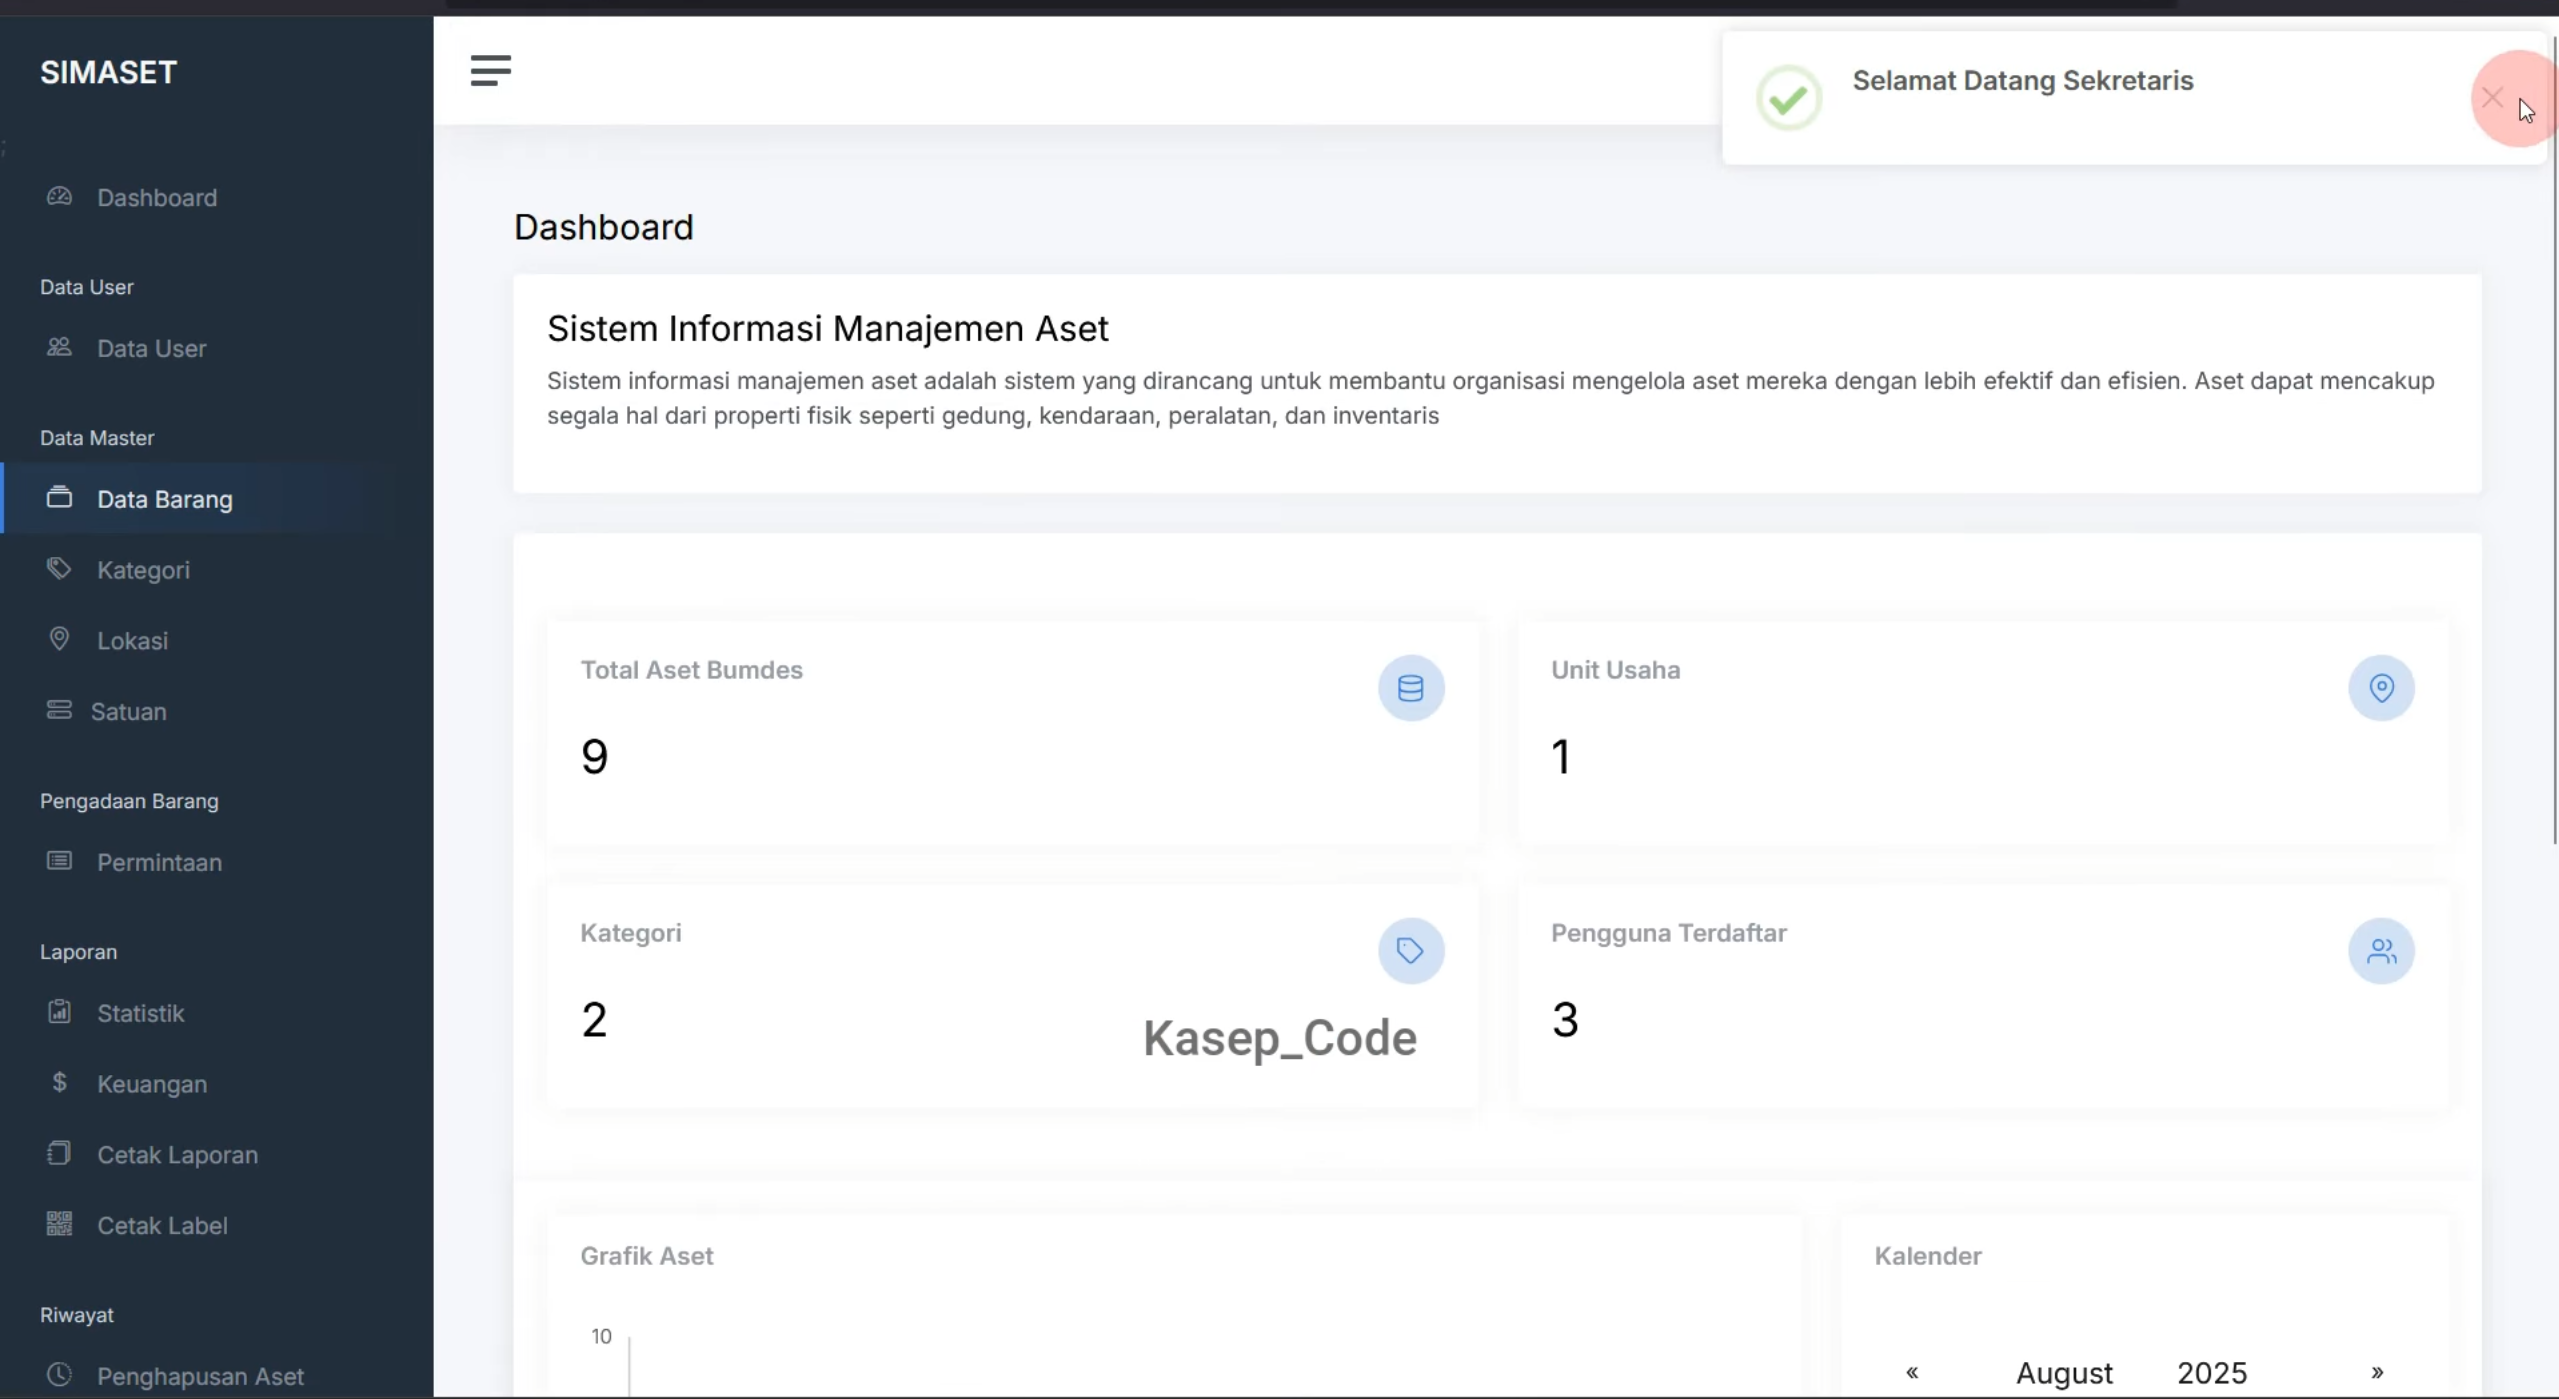Click the Permintaan list icon
The height and width of the screenshot is (1399, 2559).
coord(59,861)
